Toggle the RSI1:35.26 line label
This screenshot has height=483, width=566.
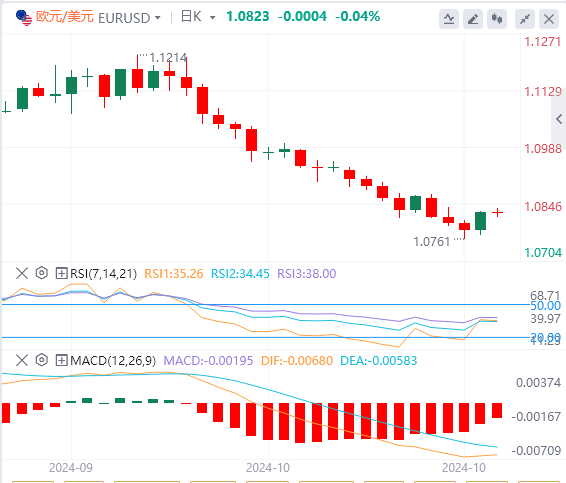coord(174,274)
